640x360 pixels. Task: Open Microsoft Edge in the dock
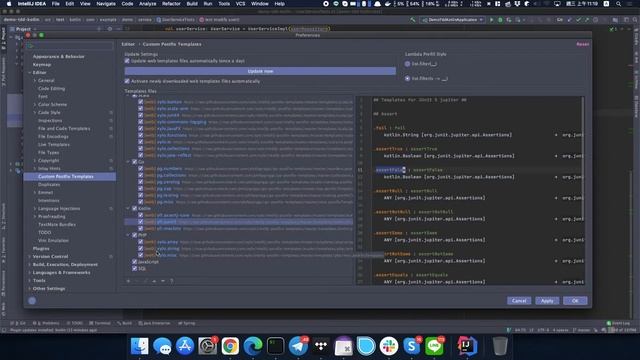[253, 346]
